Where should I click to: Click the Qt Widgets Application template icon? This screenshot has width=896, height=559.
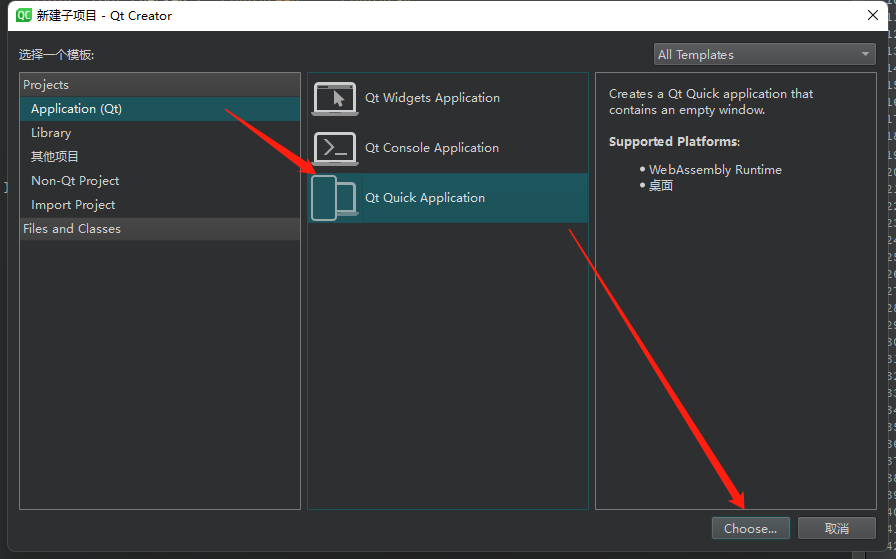tap(335, 98)
